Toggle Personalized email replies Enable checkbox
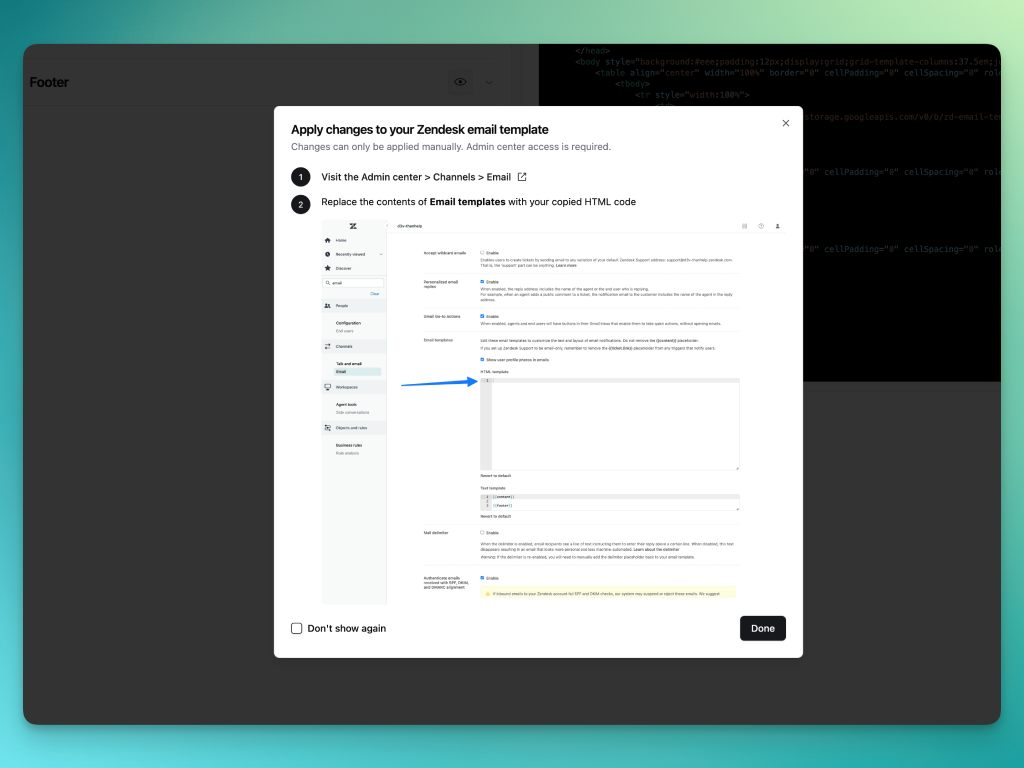Viewport: 1024px width, 768px height. point(482,282)
